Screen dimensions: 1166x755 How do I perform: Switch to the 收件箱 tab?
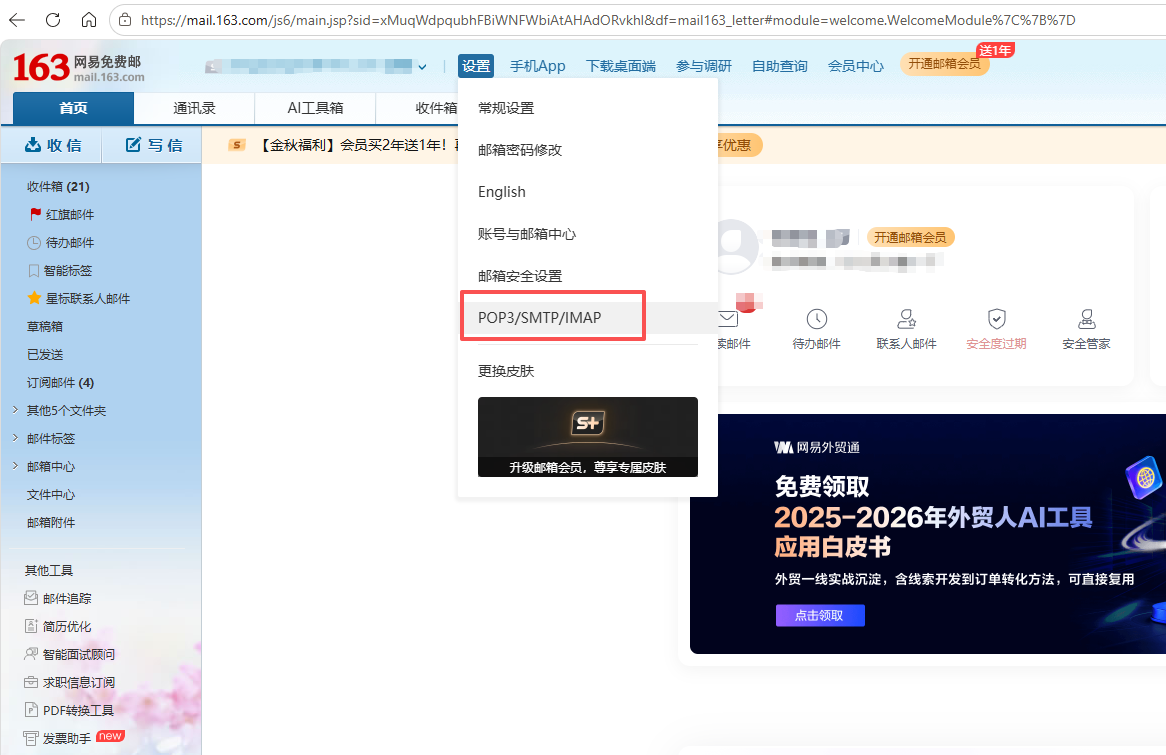436,108
